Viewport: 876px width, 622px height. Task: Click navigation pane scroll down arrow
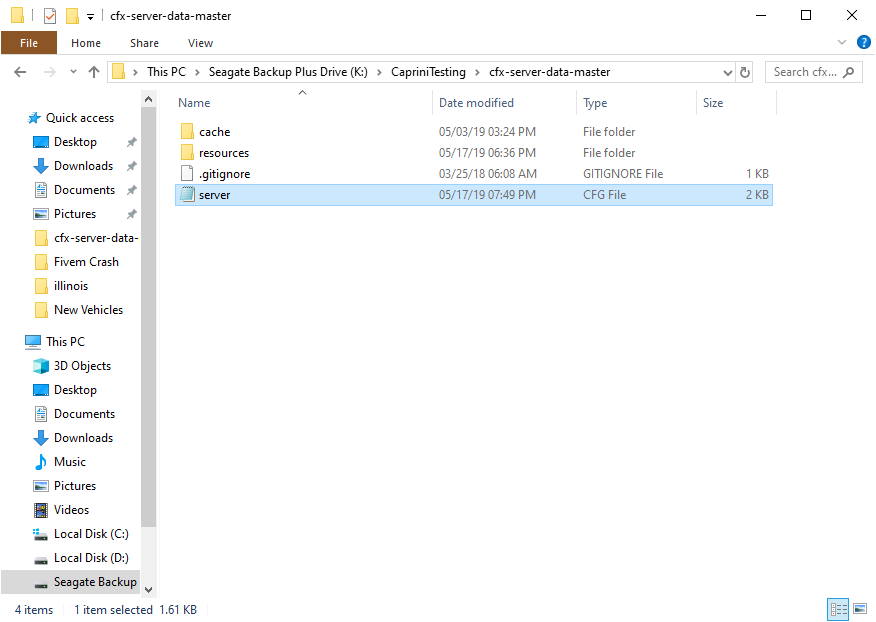pyautogui.click(x=148, y=590)
